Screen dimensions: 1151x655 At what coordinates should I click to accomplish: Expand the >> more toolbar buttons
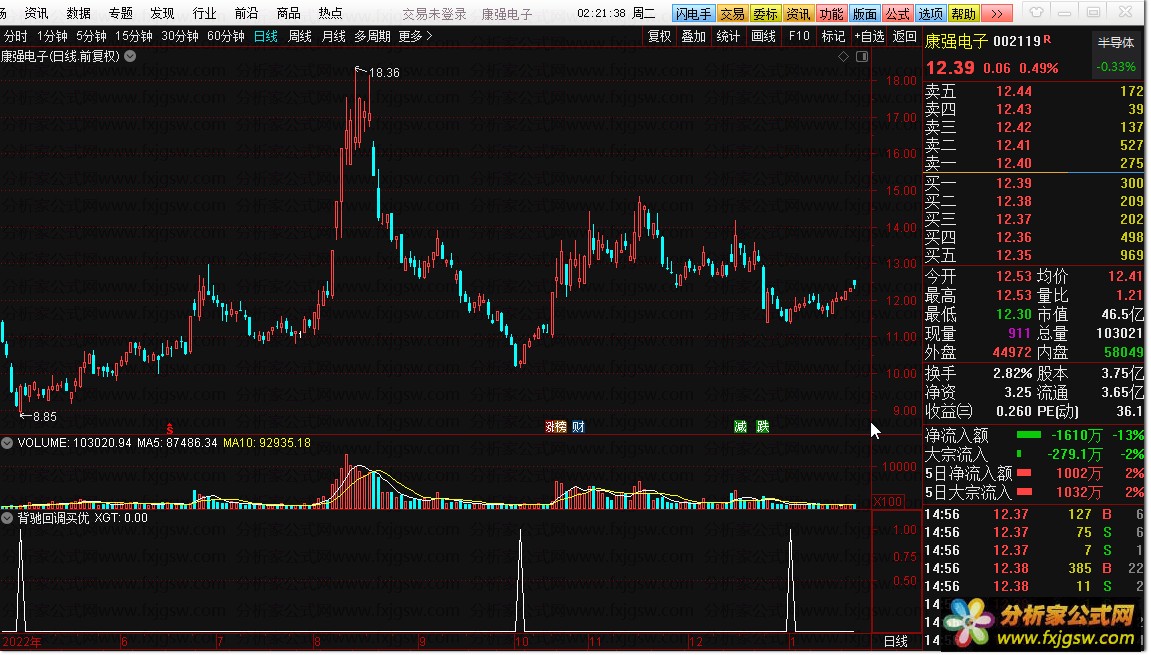coord(997,13)
